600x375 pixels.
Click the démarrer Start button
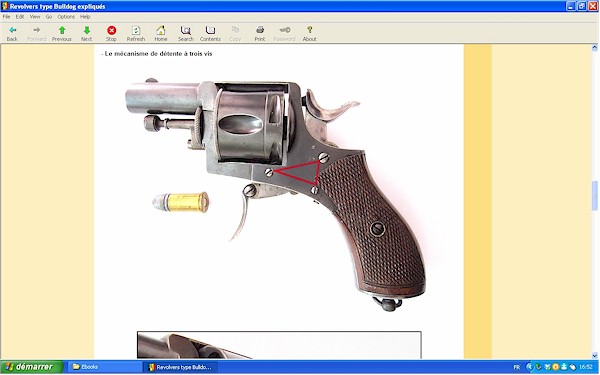tap(31, 367)
